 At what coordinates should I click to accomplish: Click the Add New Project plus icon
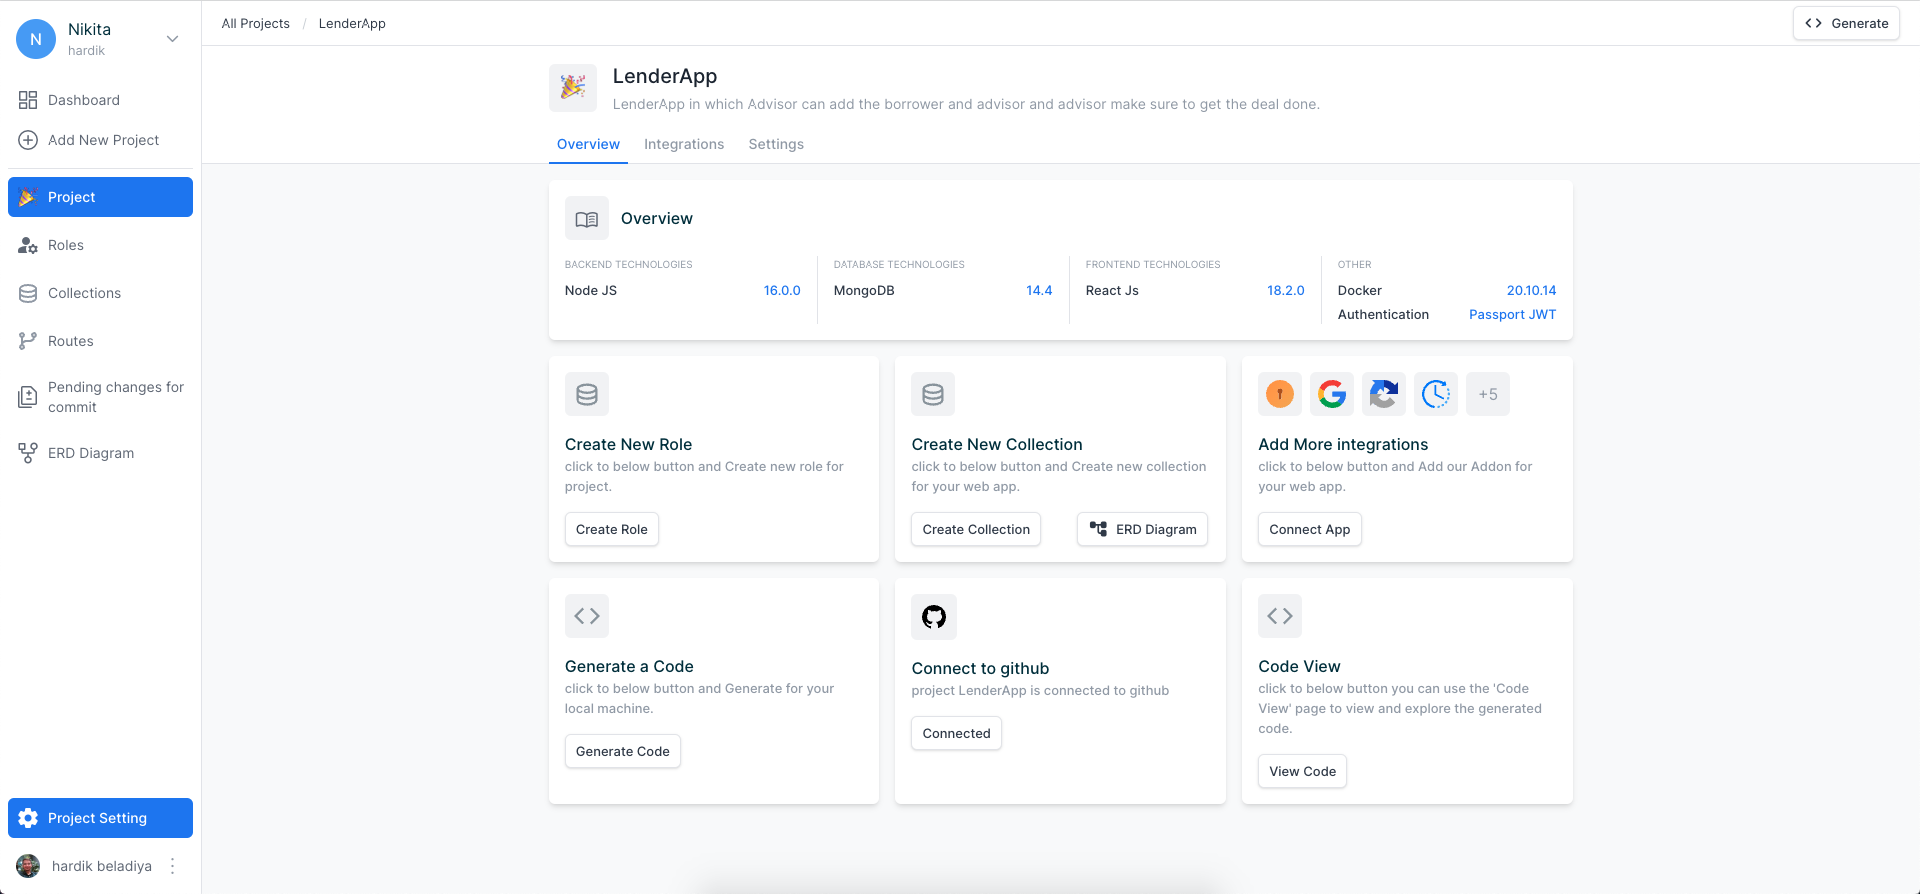pyautogui.click(x=28, y=140)
